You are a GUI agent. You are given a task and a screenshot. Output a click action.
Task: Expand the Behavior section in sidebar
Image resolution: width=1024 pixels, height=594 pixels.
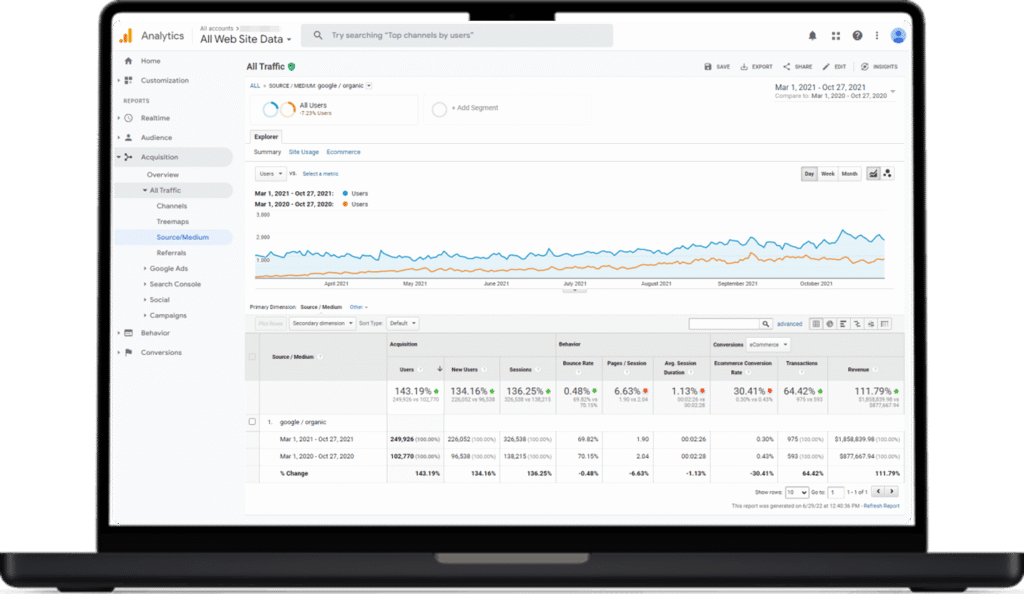(155, 333)
